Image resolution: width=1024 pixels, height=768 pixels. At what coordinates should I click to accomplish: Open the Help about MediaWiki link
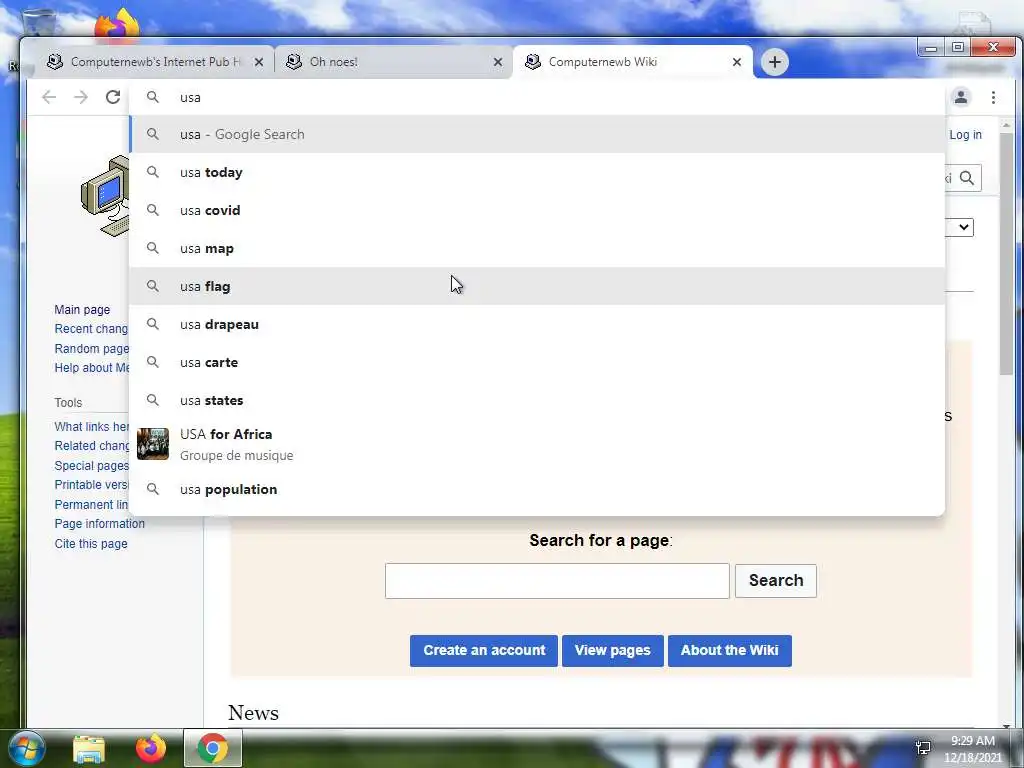[x=92, y=367]
